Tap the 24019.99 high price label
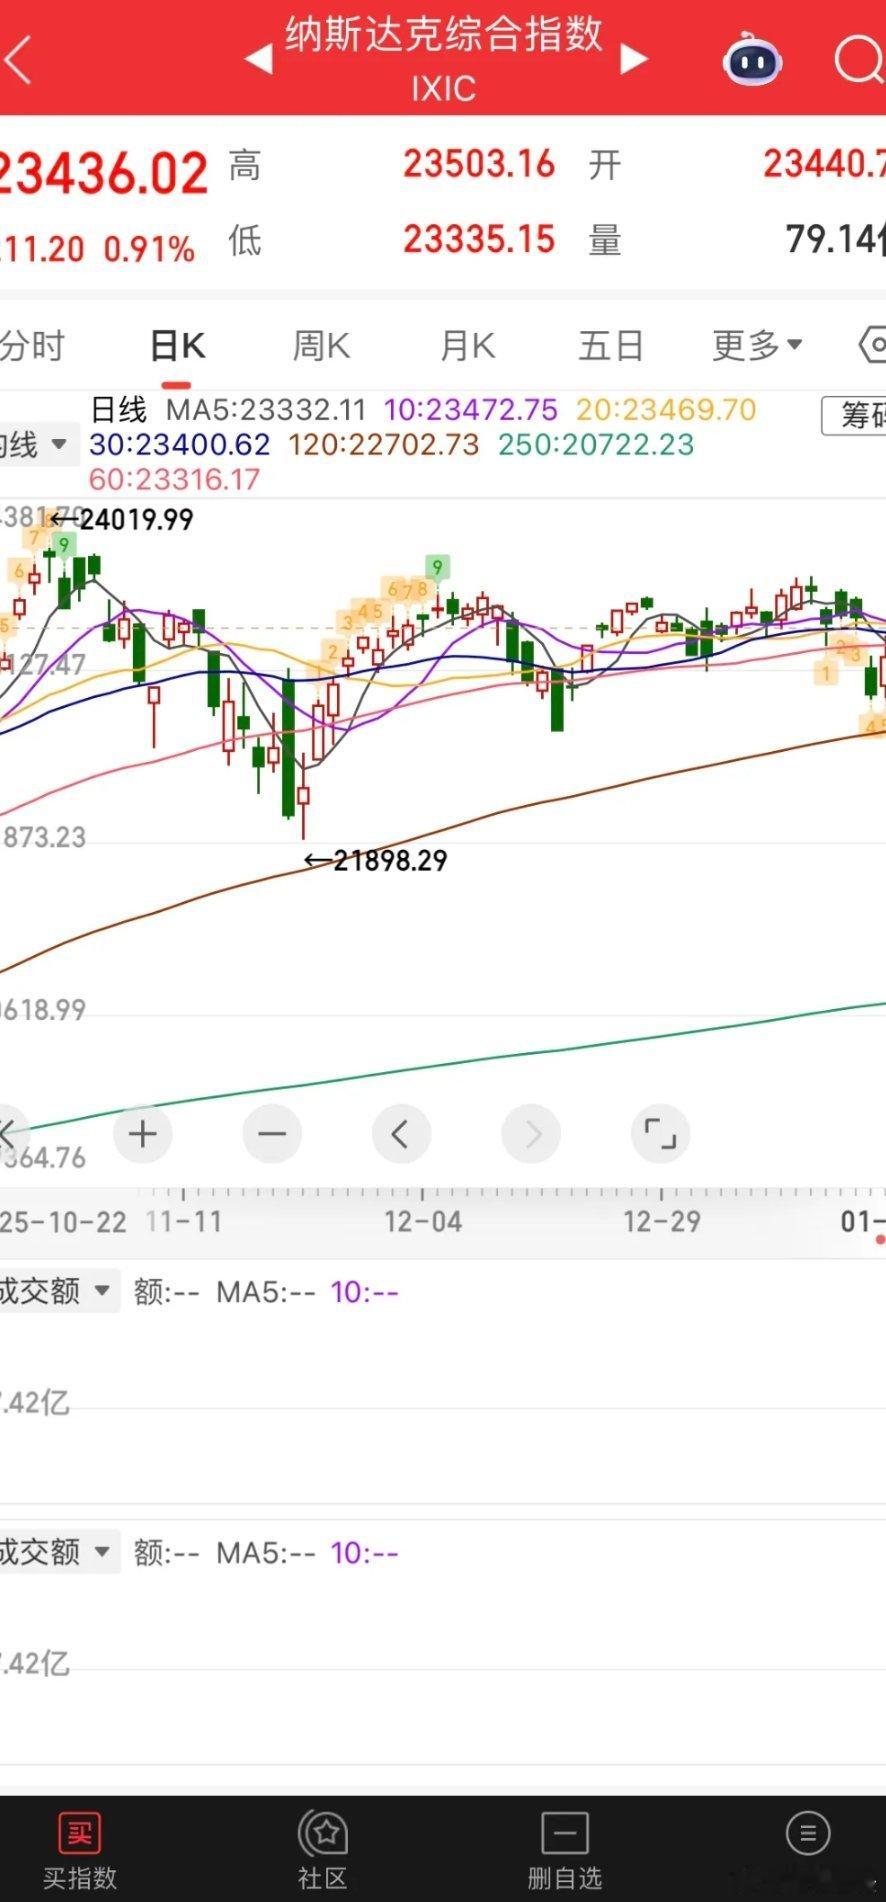886x1902 pixels. point(136,519)
